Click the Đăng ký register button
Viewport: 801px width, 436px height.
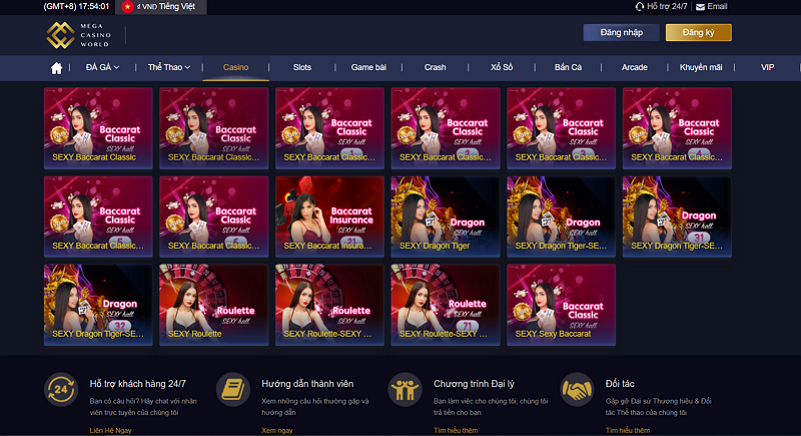pyautogui.click(x=698, y=32)
